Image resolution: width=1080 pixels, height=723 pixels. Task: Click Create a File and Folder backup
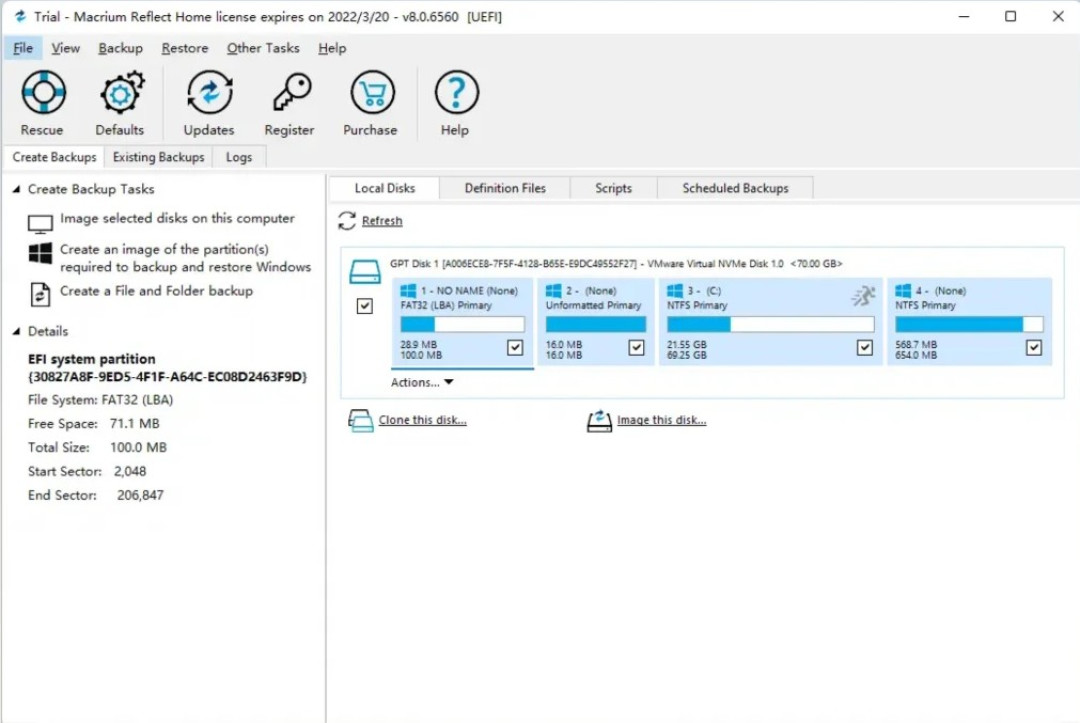(x=156, y=291)
